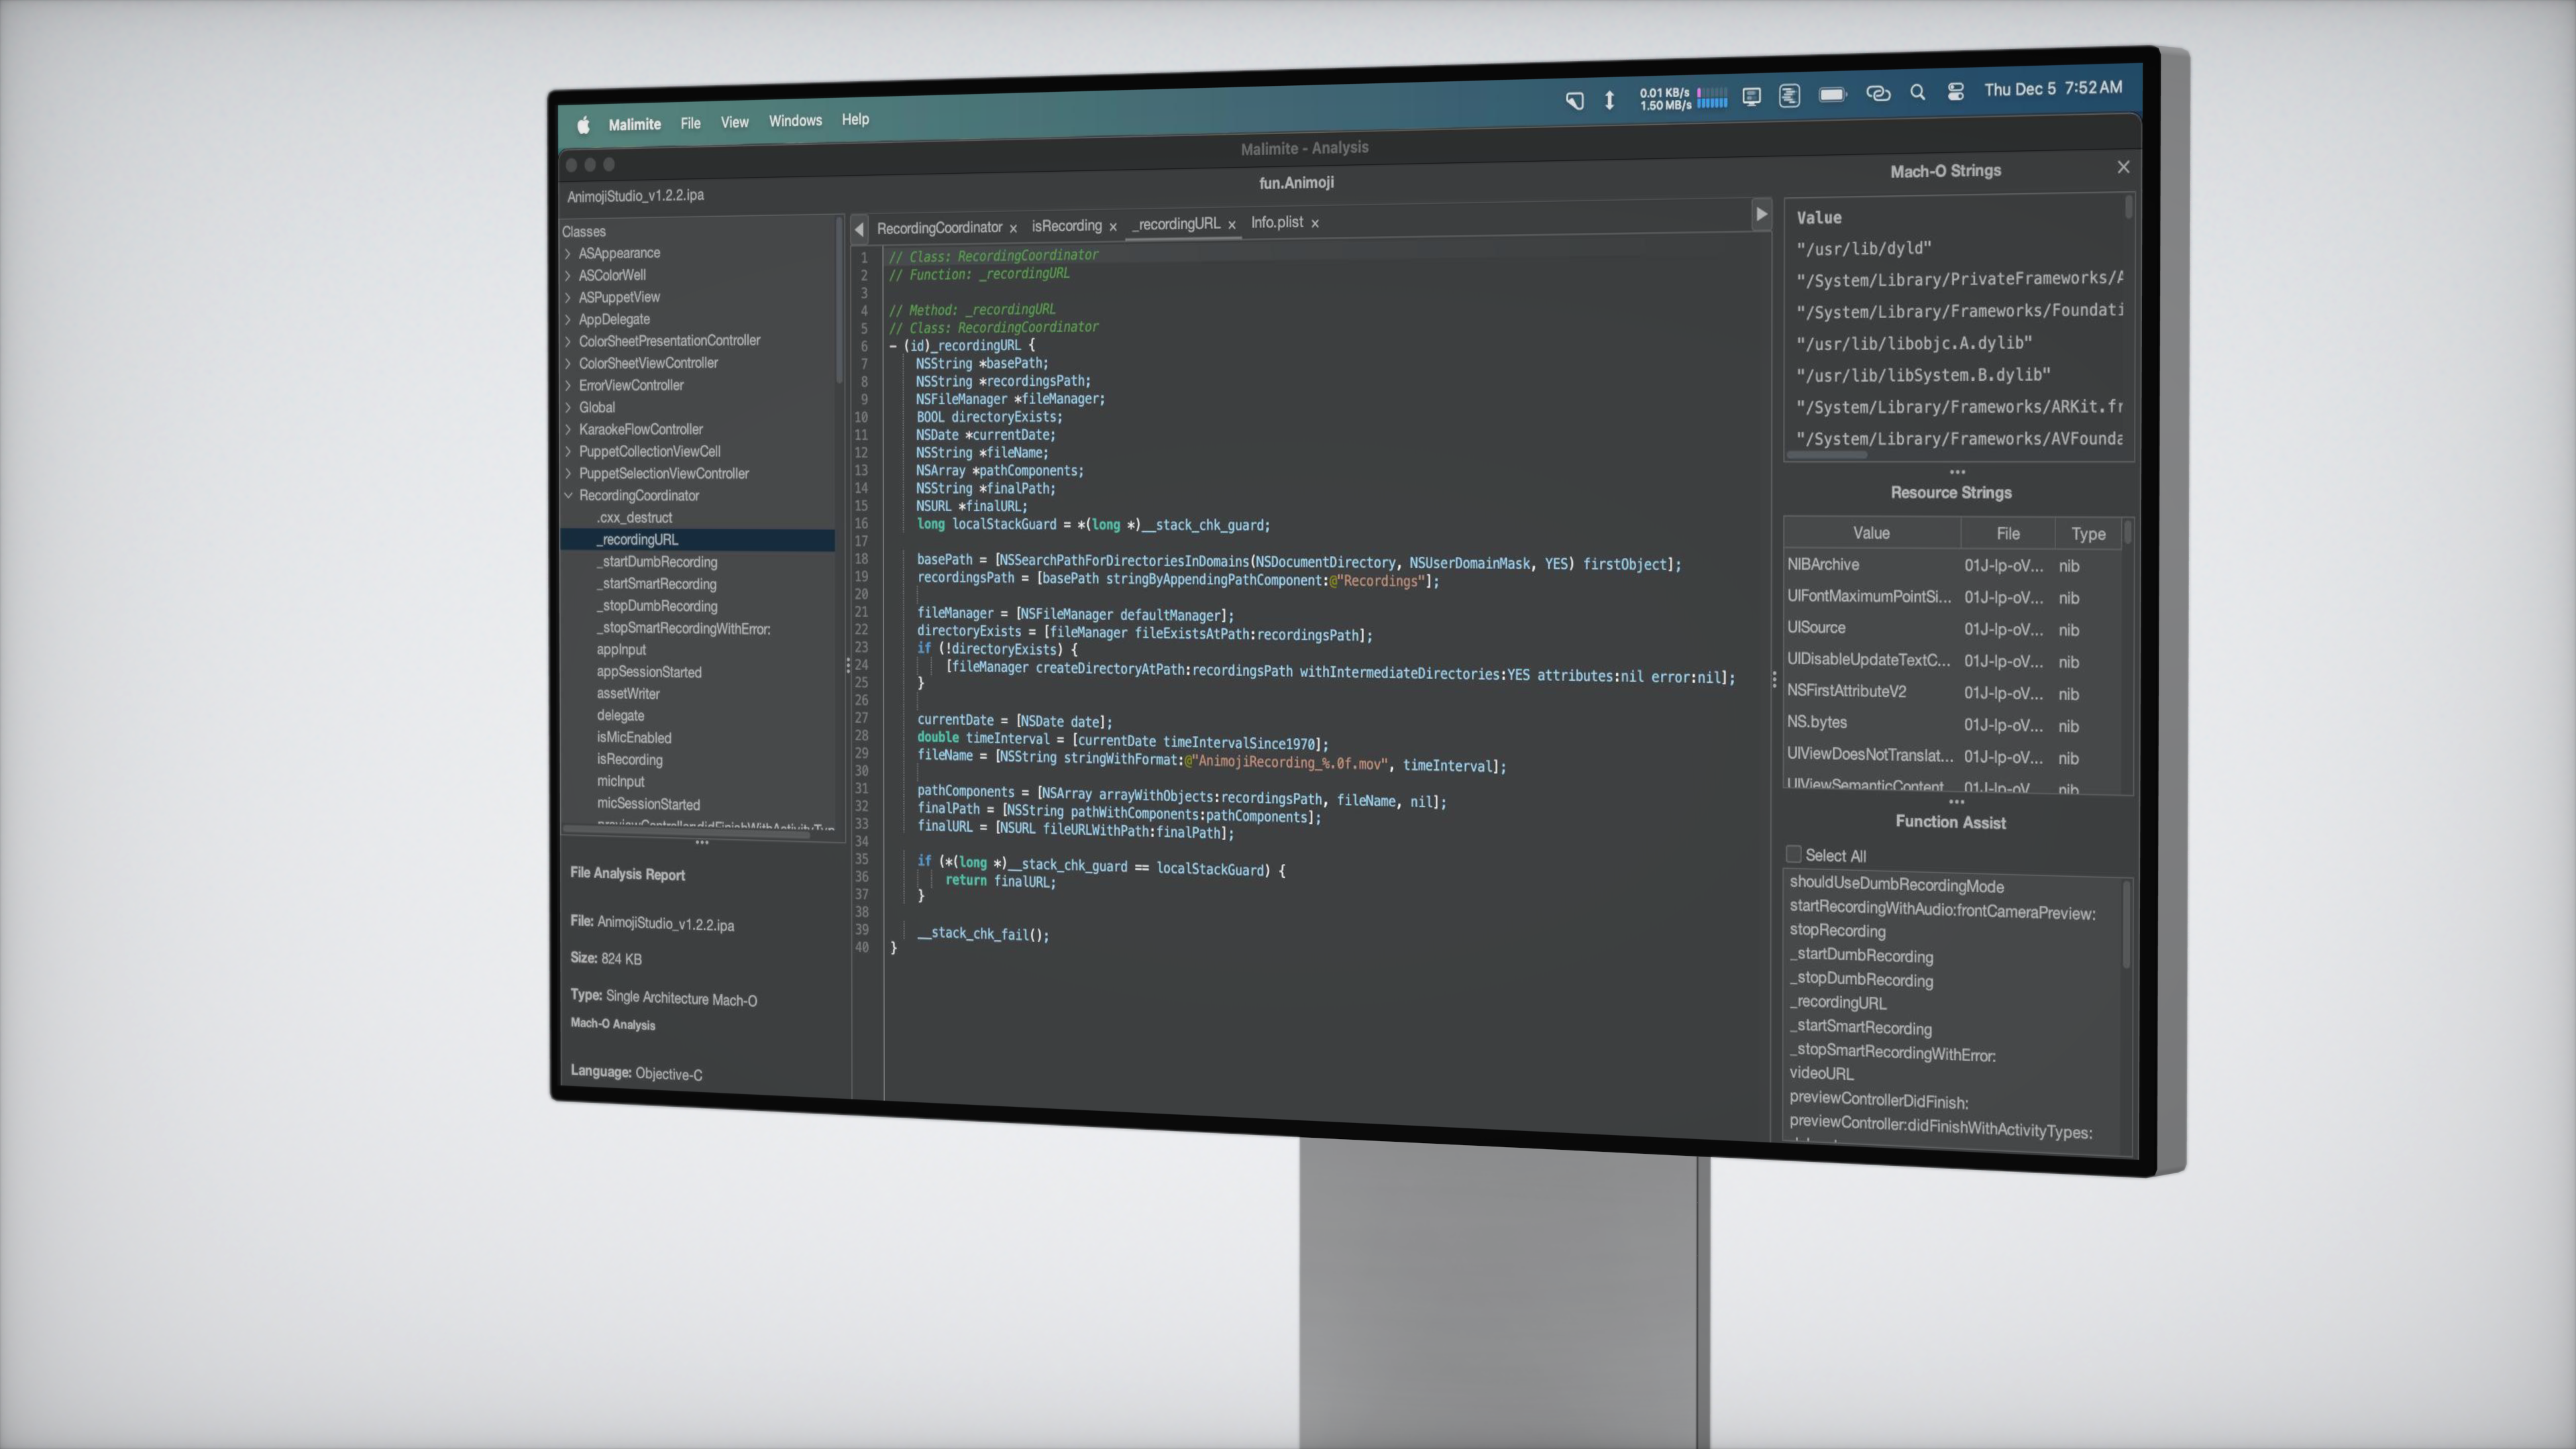Select the "/usr/lib/libobjc.A.dylib" Mach-O string
The image size is (2576, 1449).
coord(1913,344)
